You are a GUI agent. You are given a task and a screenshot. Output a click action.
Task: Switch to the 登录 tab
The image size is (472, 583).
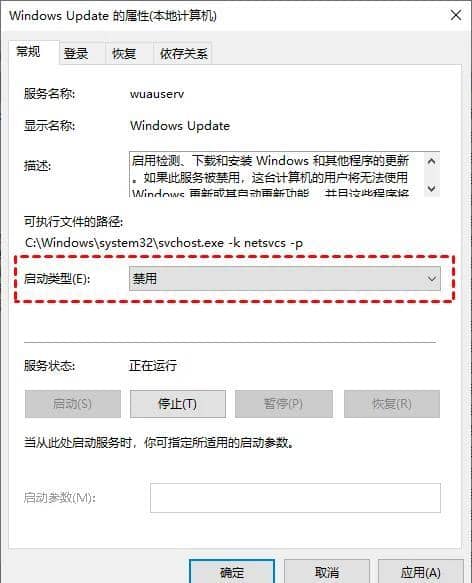click(76, 54)
